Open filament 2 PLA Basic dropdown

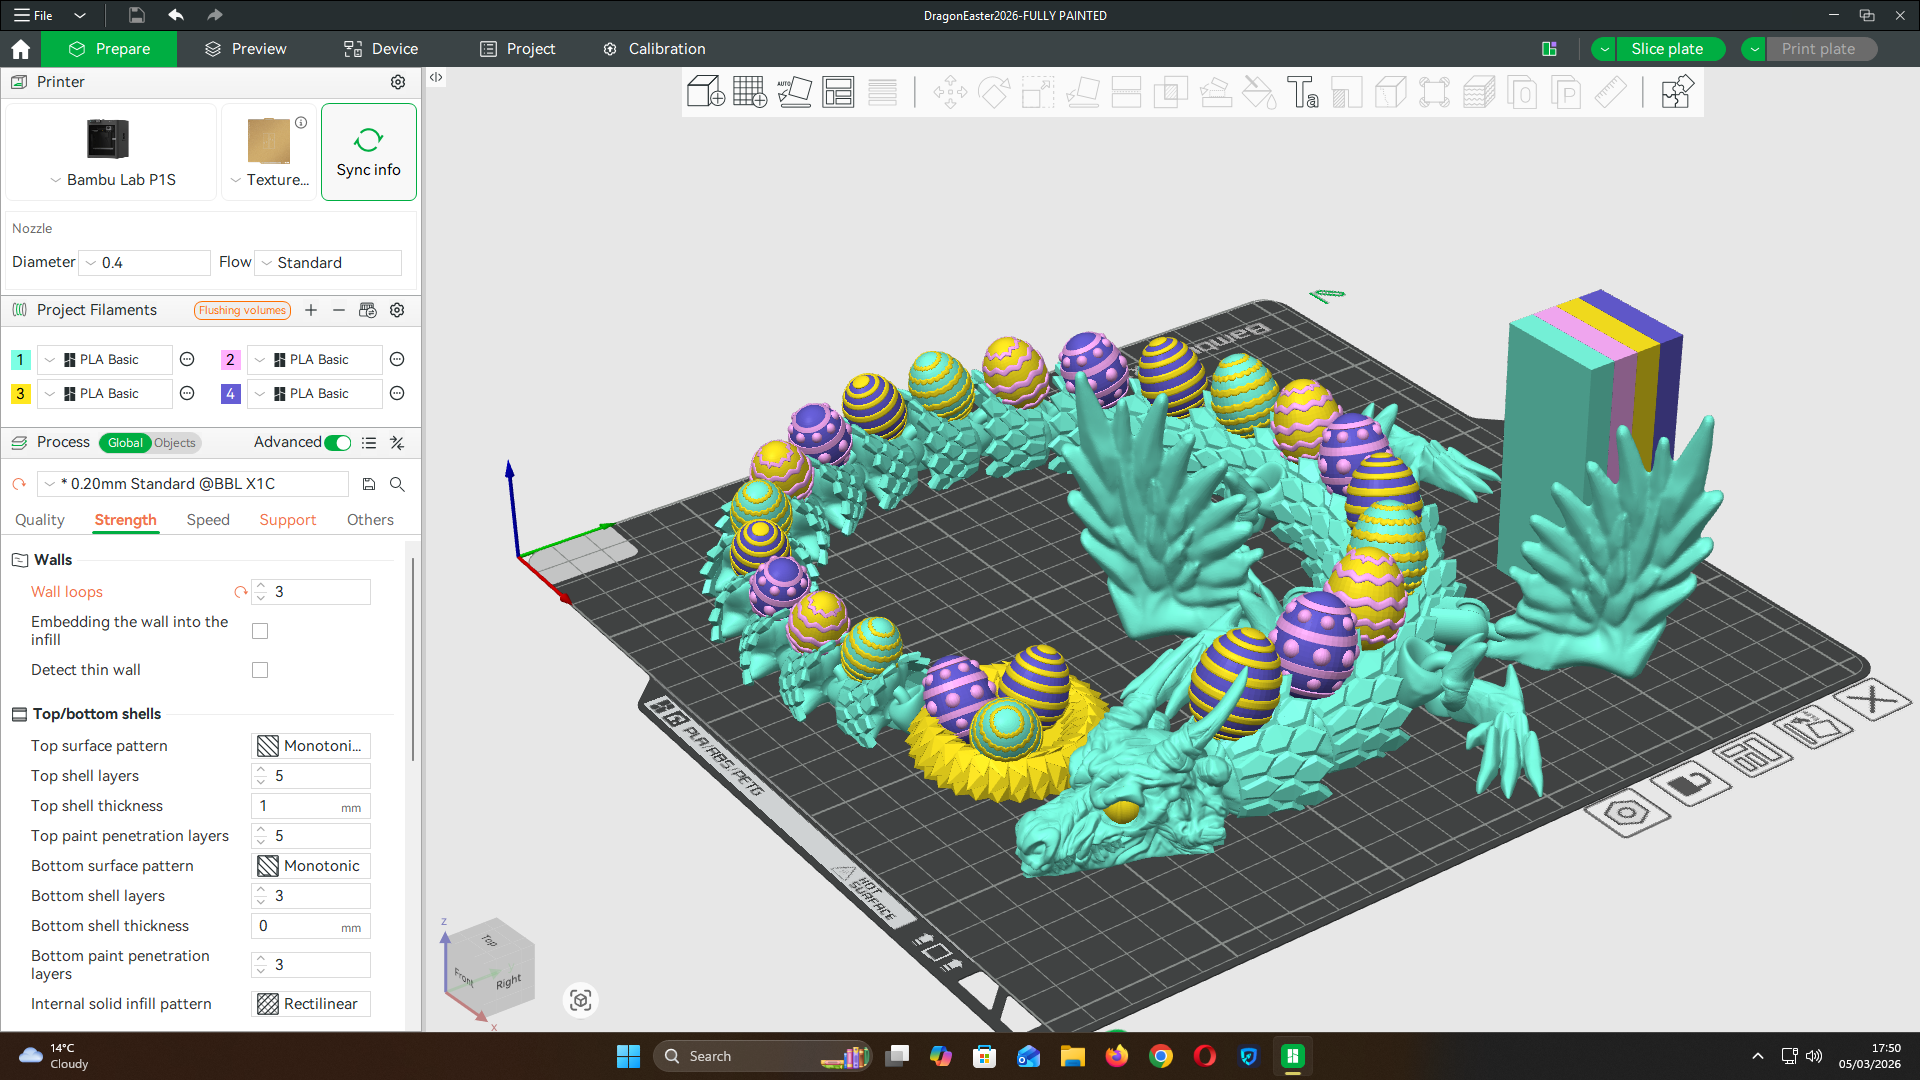(x=315, y=360)
